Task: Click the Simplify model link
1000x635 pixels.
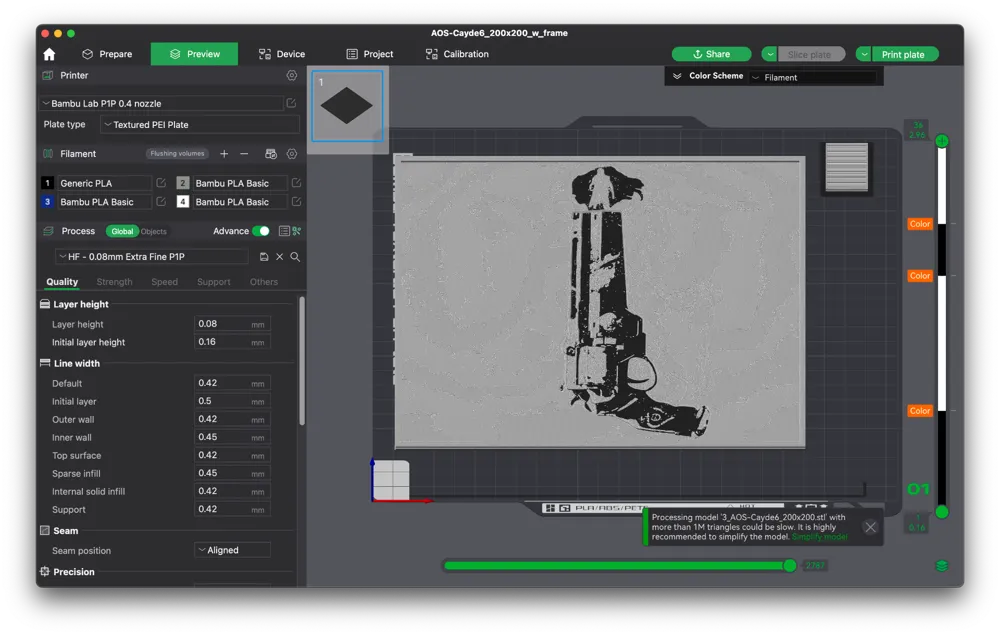Action: point(819,537)
